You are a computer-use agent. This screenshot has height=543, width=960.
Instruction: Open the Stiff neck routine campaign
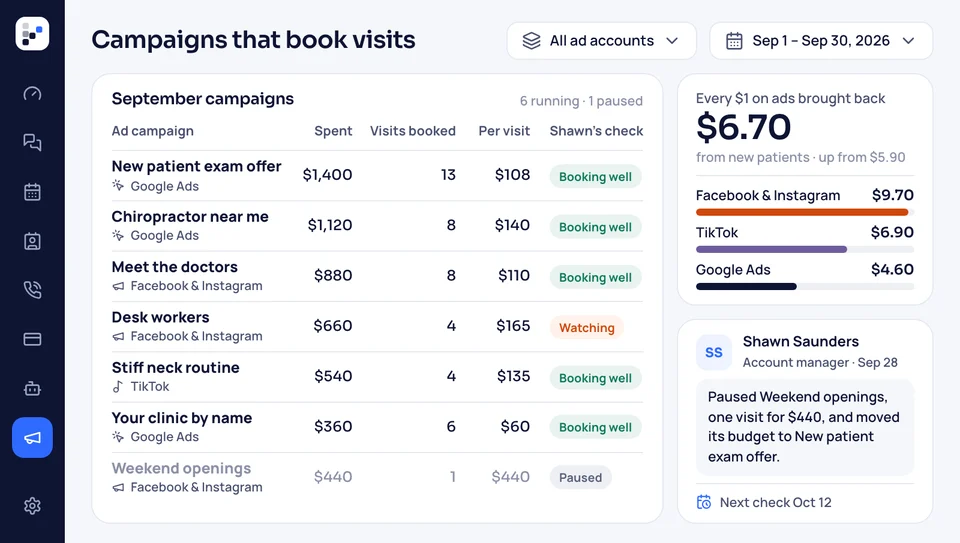point(175,367)
